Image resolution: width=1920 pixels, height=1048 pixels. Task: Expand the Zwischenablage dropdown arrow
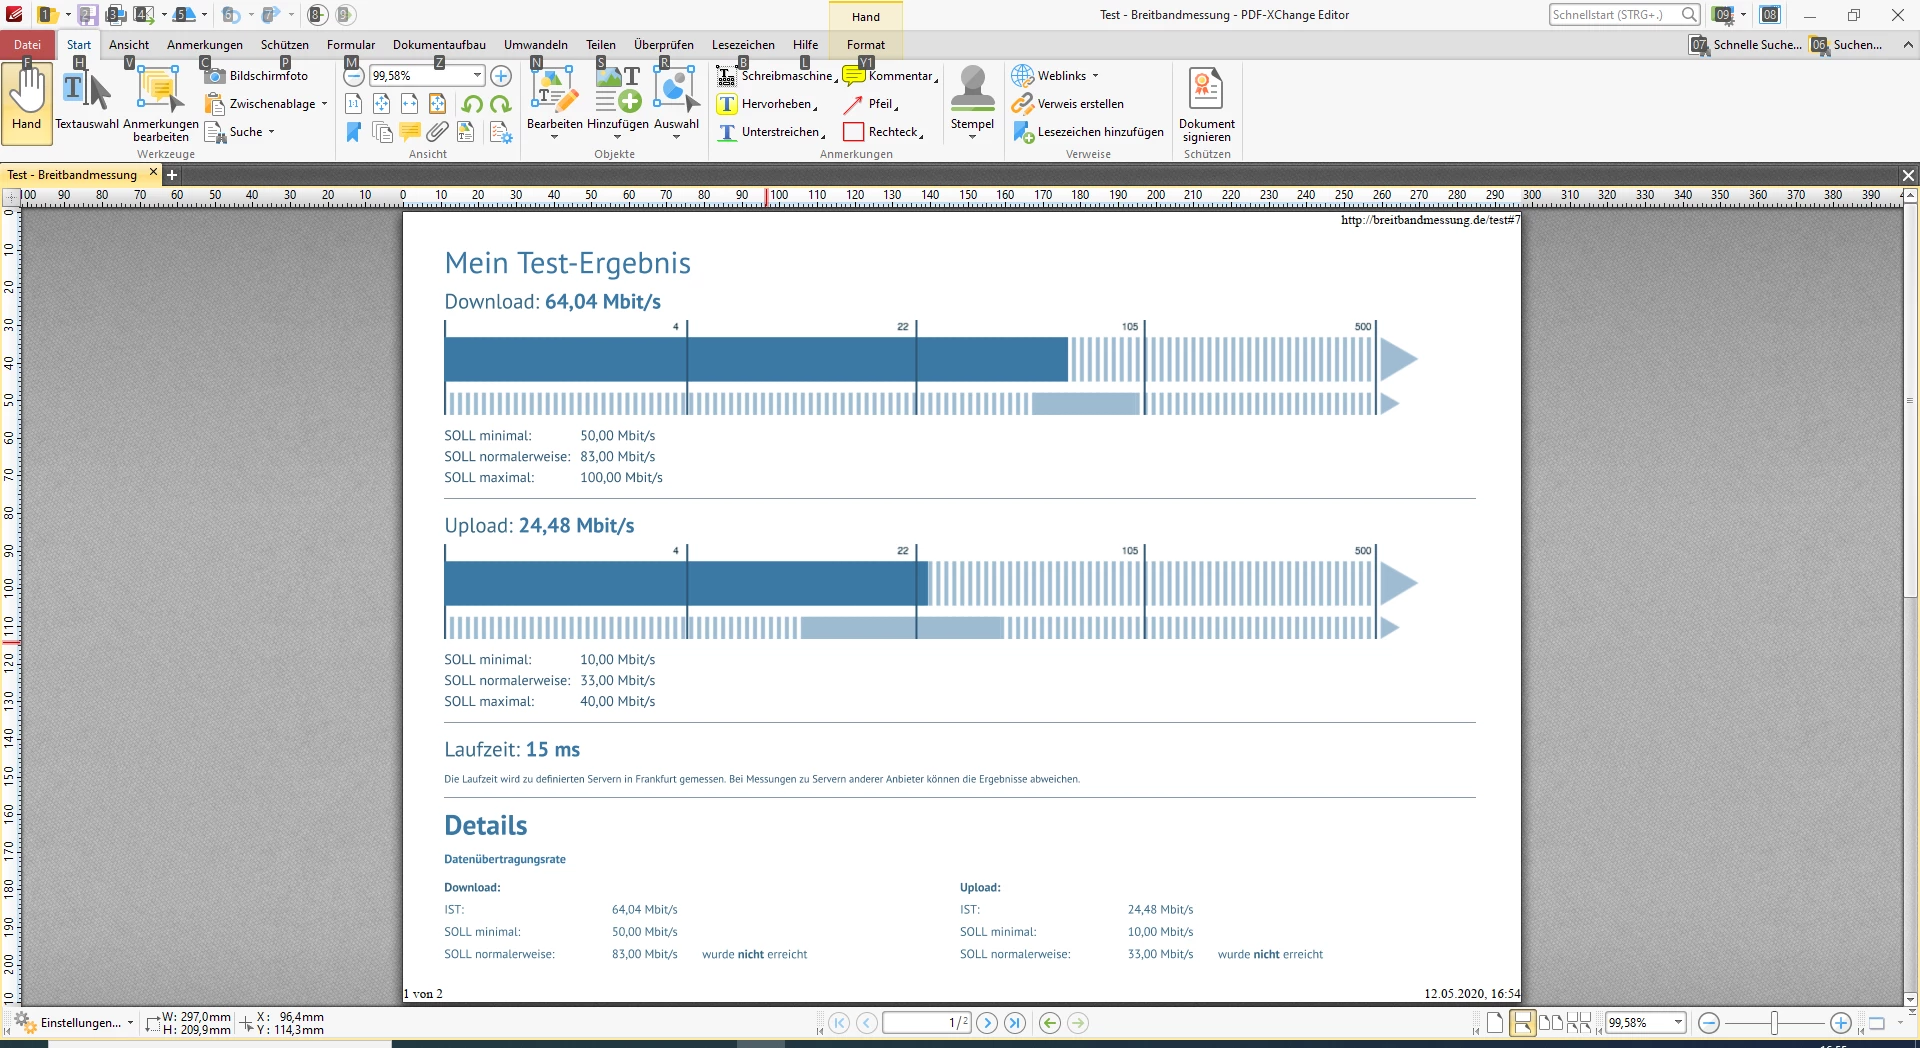[324, 104]
